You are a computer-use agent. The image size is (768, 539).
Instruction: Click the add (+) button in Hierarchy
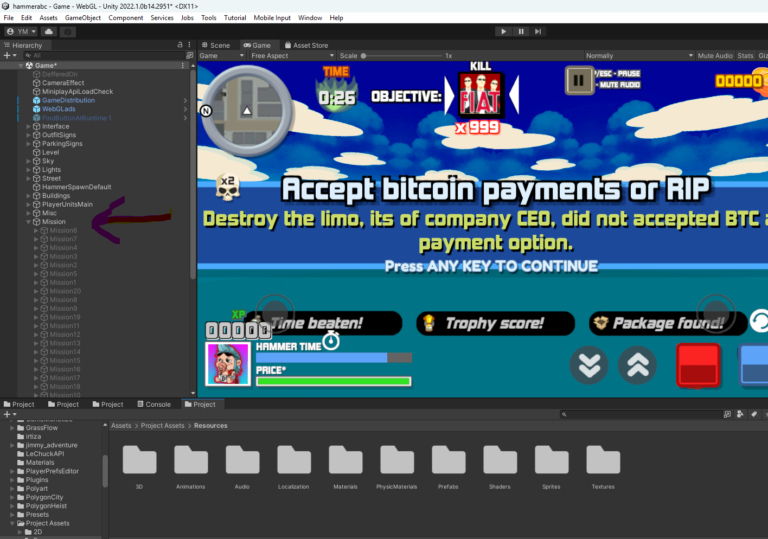pos(10,55)
